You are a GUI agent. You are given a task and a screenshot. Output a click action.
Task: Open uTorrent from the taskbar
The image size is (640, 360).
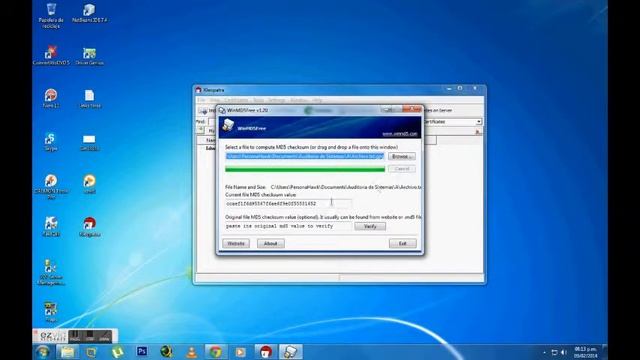[x=118, y=352]
